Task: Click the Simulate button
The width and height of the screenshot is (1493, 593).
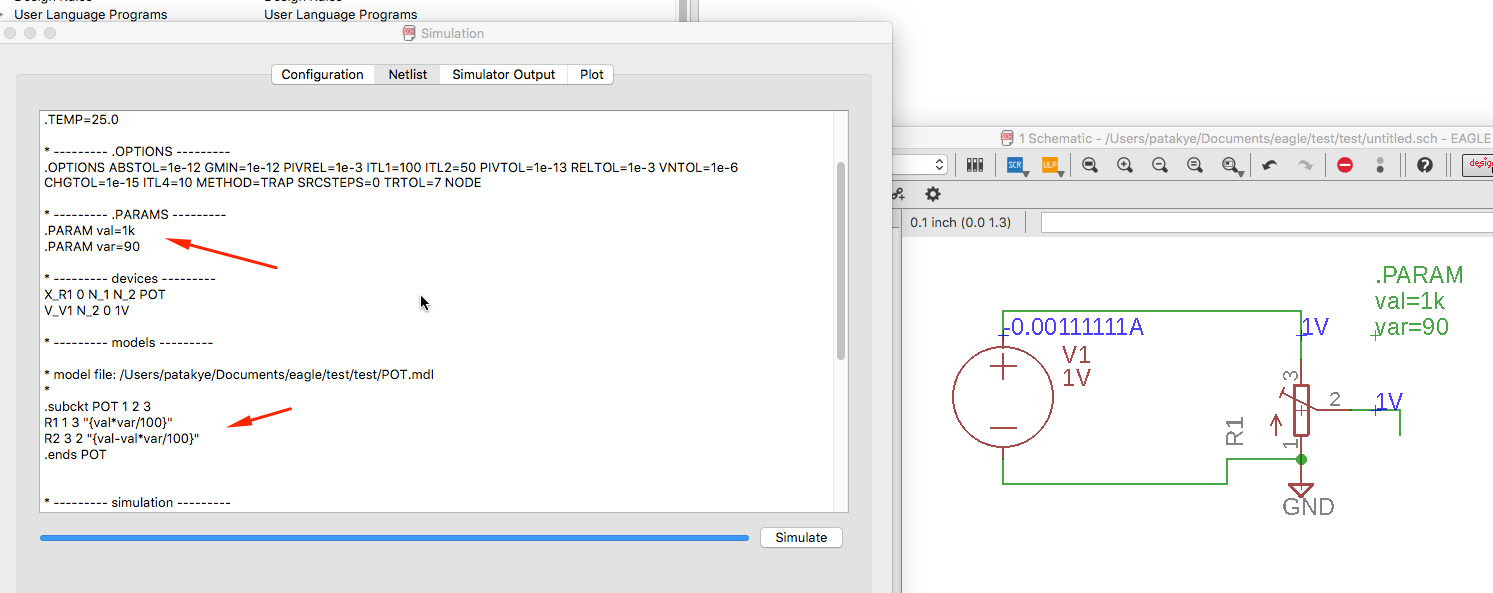Action: click(x=801, y=537)
